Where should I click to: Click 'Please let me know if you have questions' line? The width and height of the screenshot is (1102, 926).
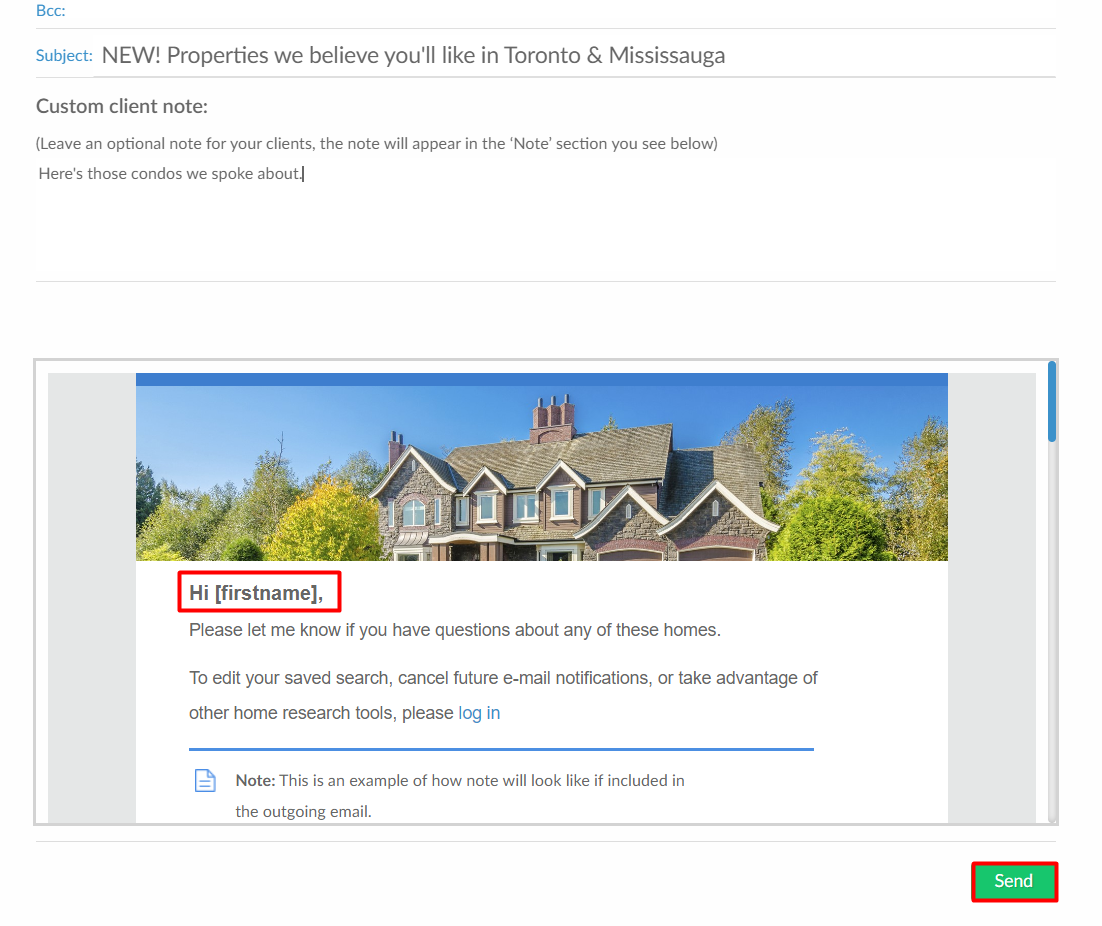[455, 630]
